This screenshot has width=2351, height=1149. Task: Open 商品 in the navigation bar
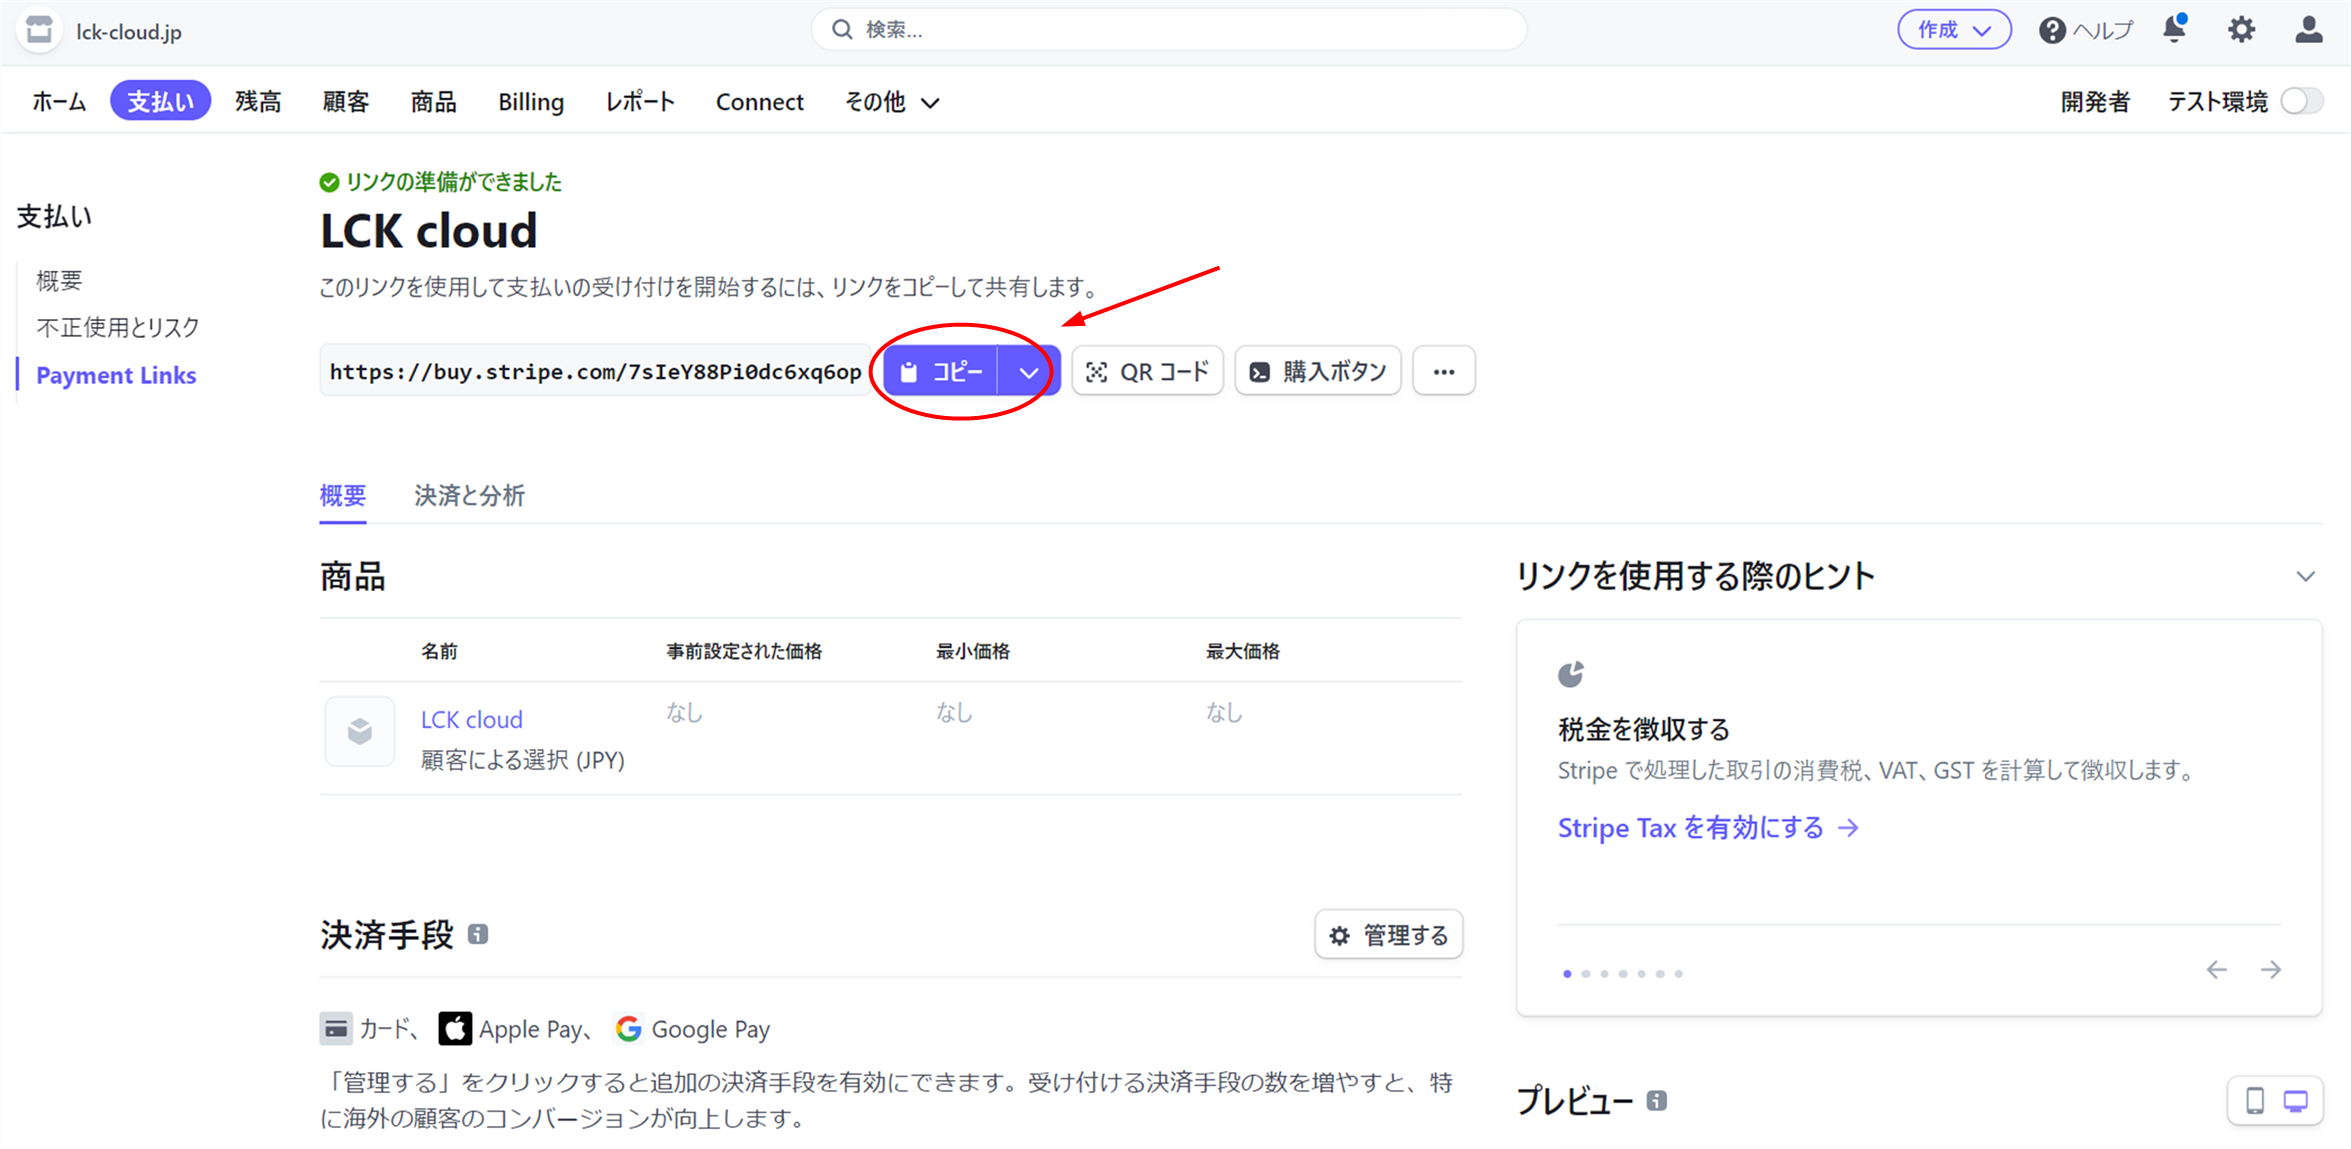click(x=433, y=101)
